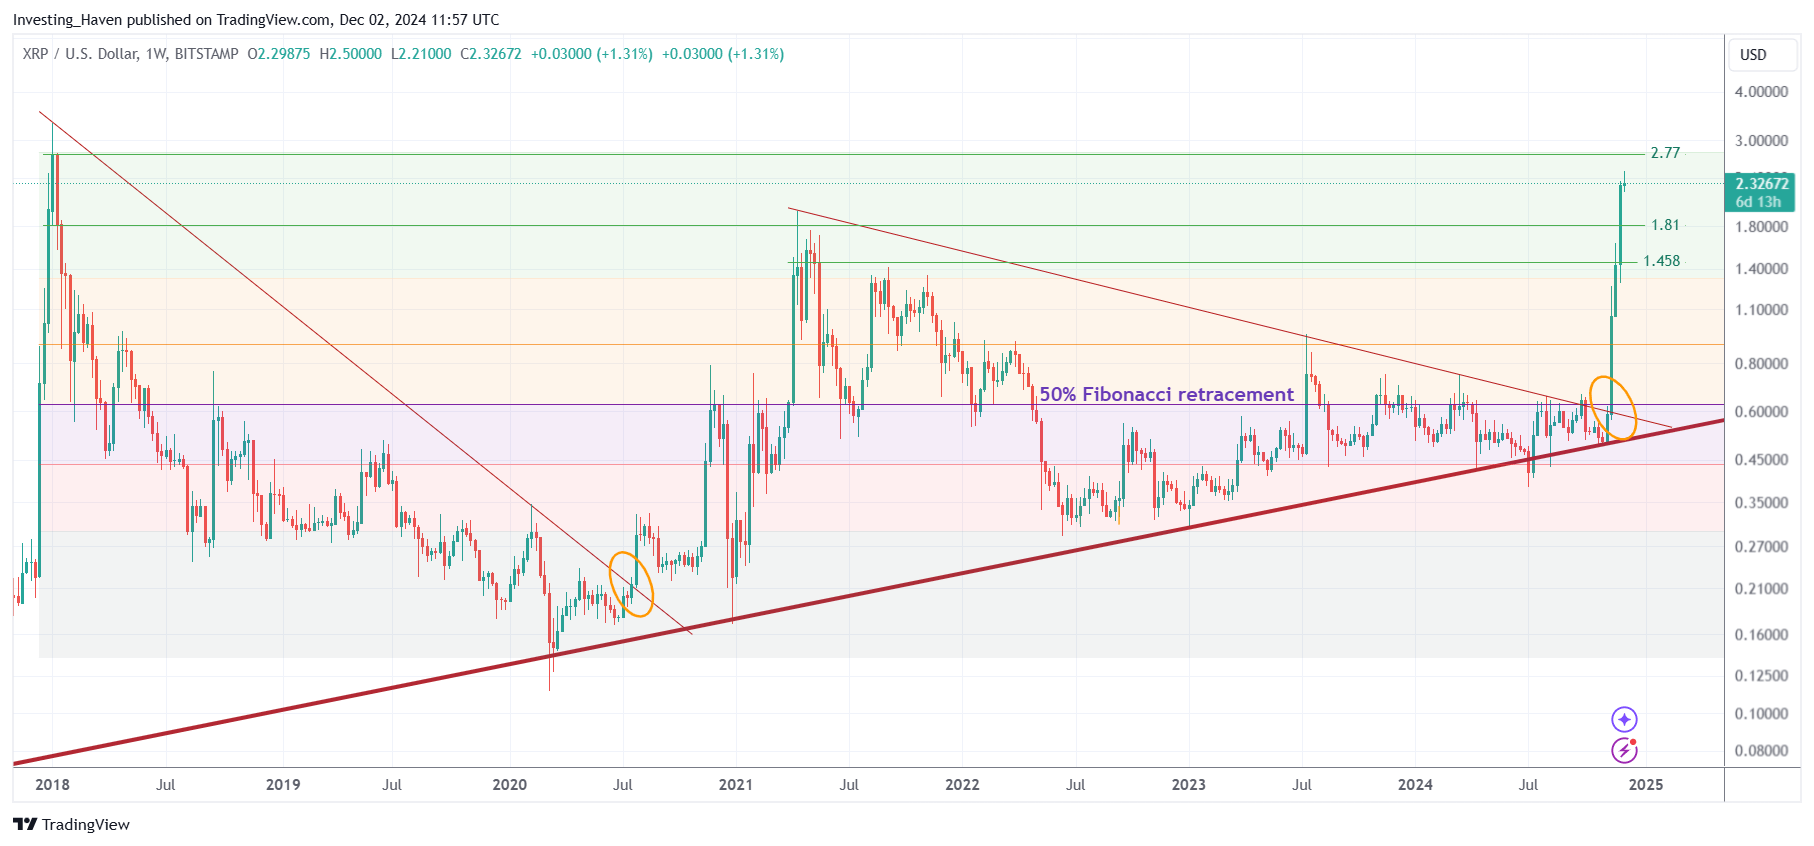The height and width of the screenshot is (846, 1814).
Task: Click the 0.45000 price axis label
Action: point(1761,460)
